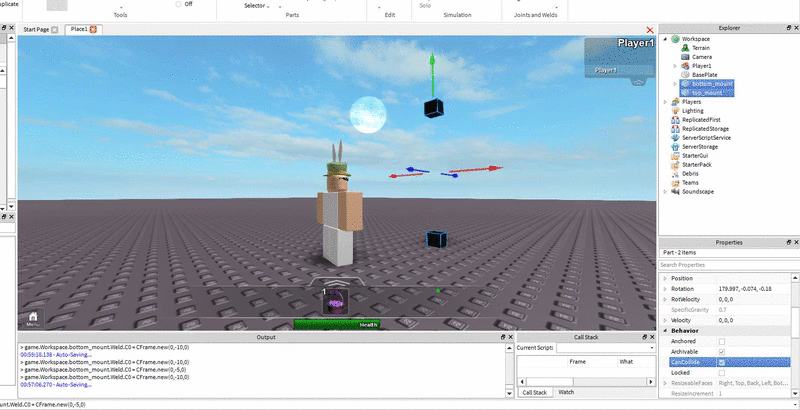Screen dimensions: 800x410
Task: Expand the Player1 node in Explorer
Action: [x=675, y=66]
